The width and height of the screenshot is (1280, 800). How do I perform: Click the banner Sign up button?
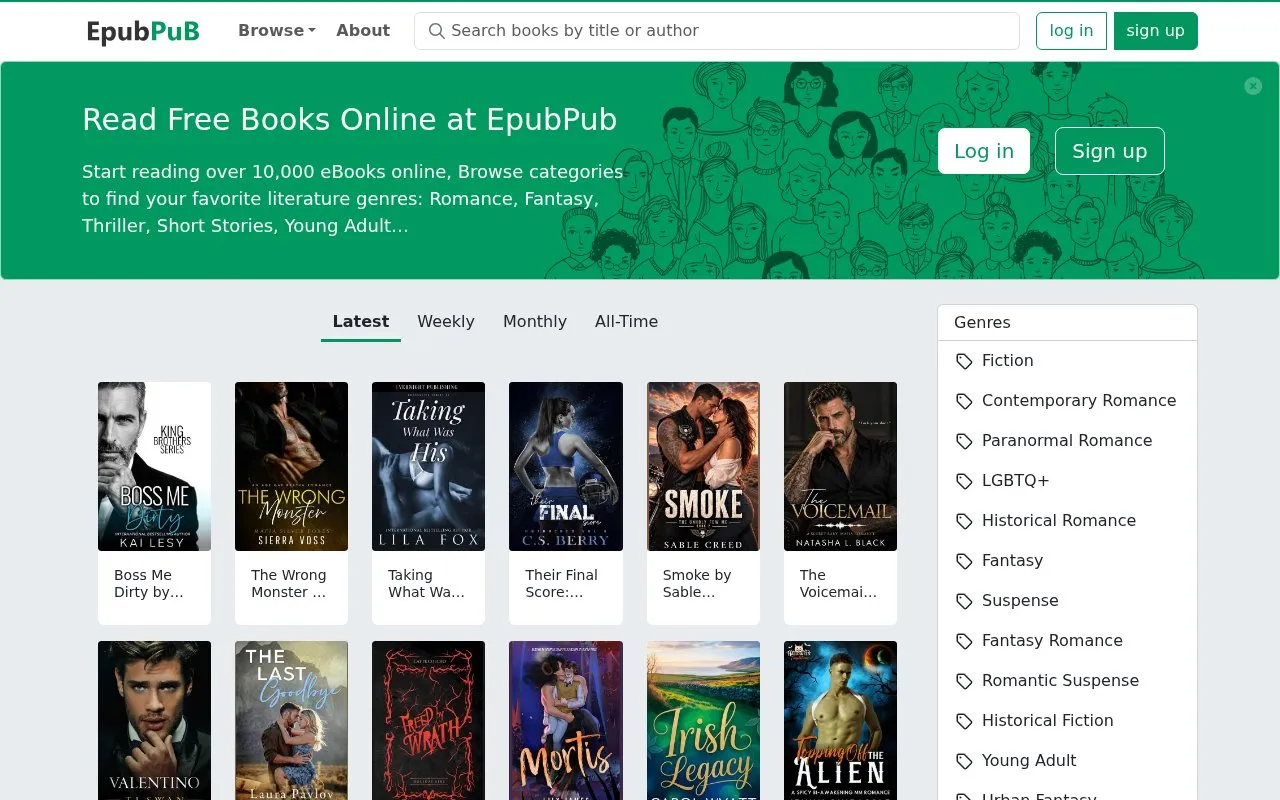click(1110, 151)
